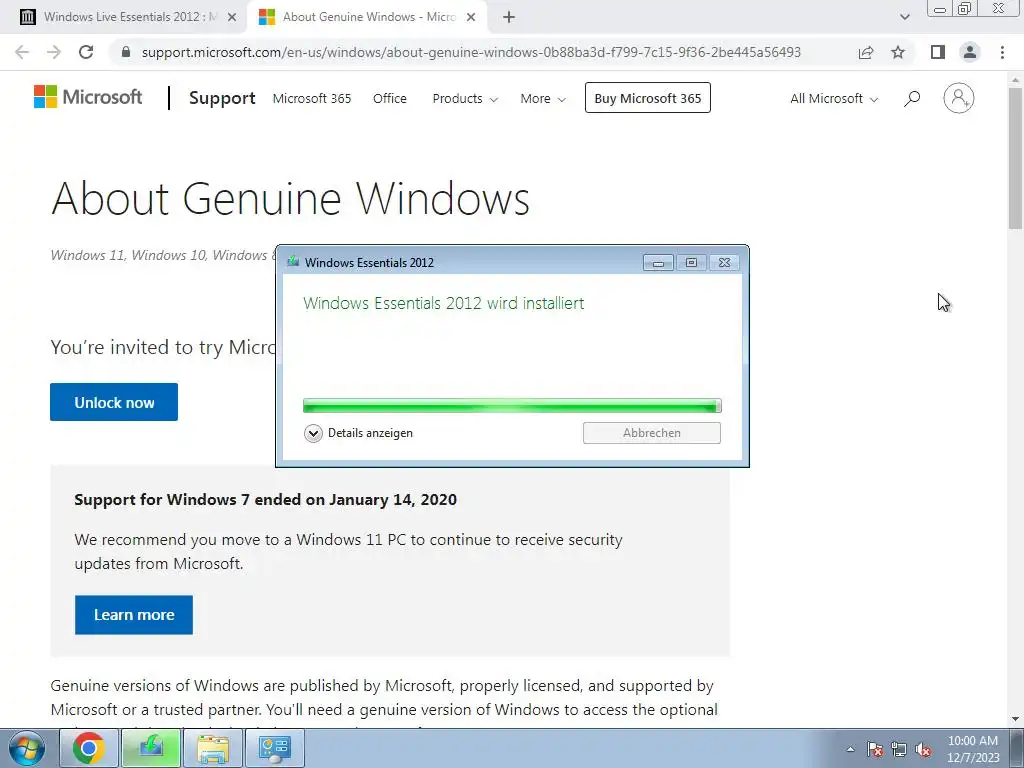1024x768 pixels.
Task: Click the About Genuine Windows heading
Action: point(290,199)
